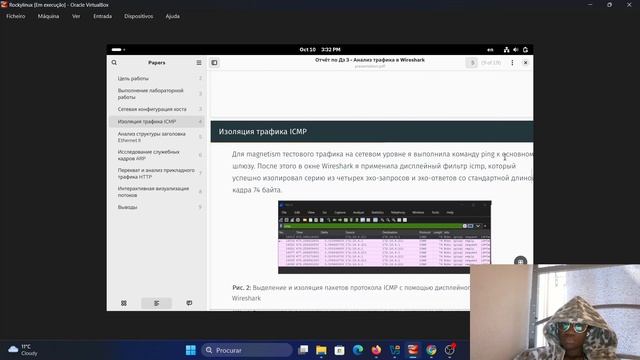Click the power icon in GNOME bar
This screenshot has width=640, height=360.
point(525,50)
